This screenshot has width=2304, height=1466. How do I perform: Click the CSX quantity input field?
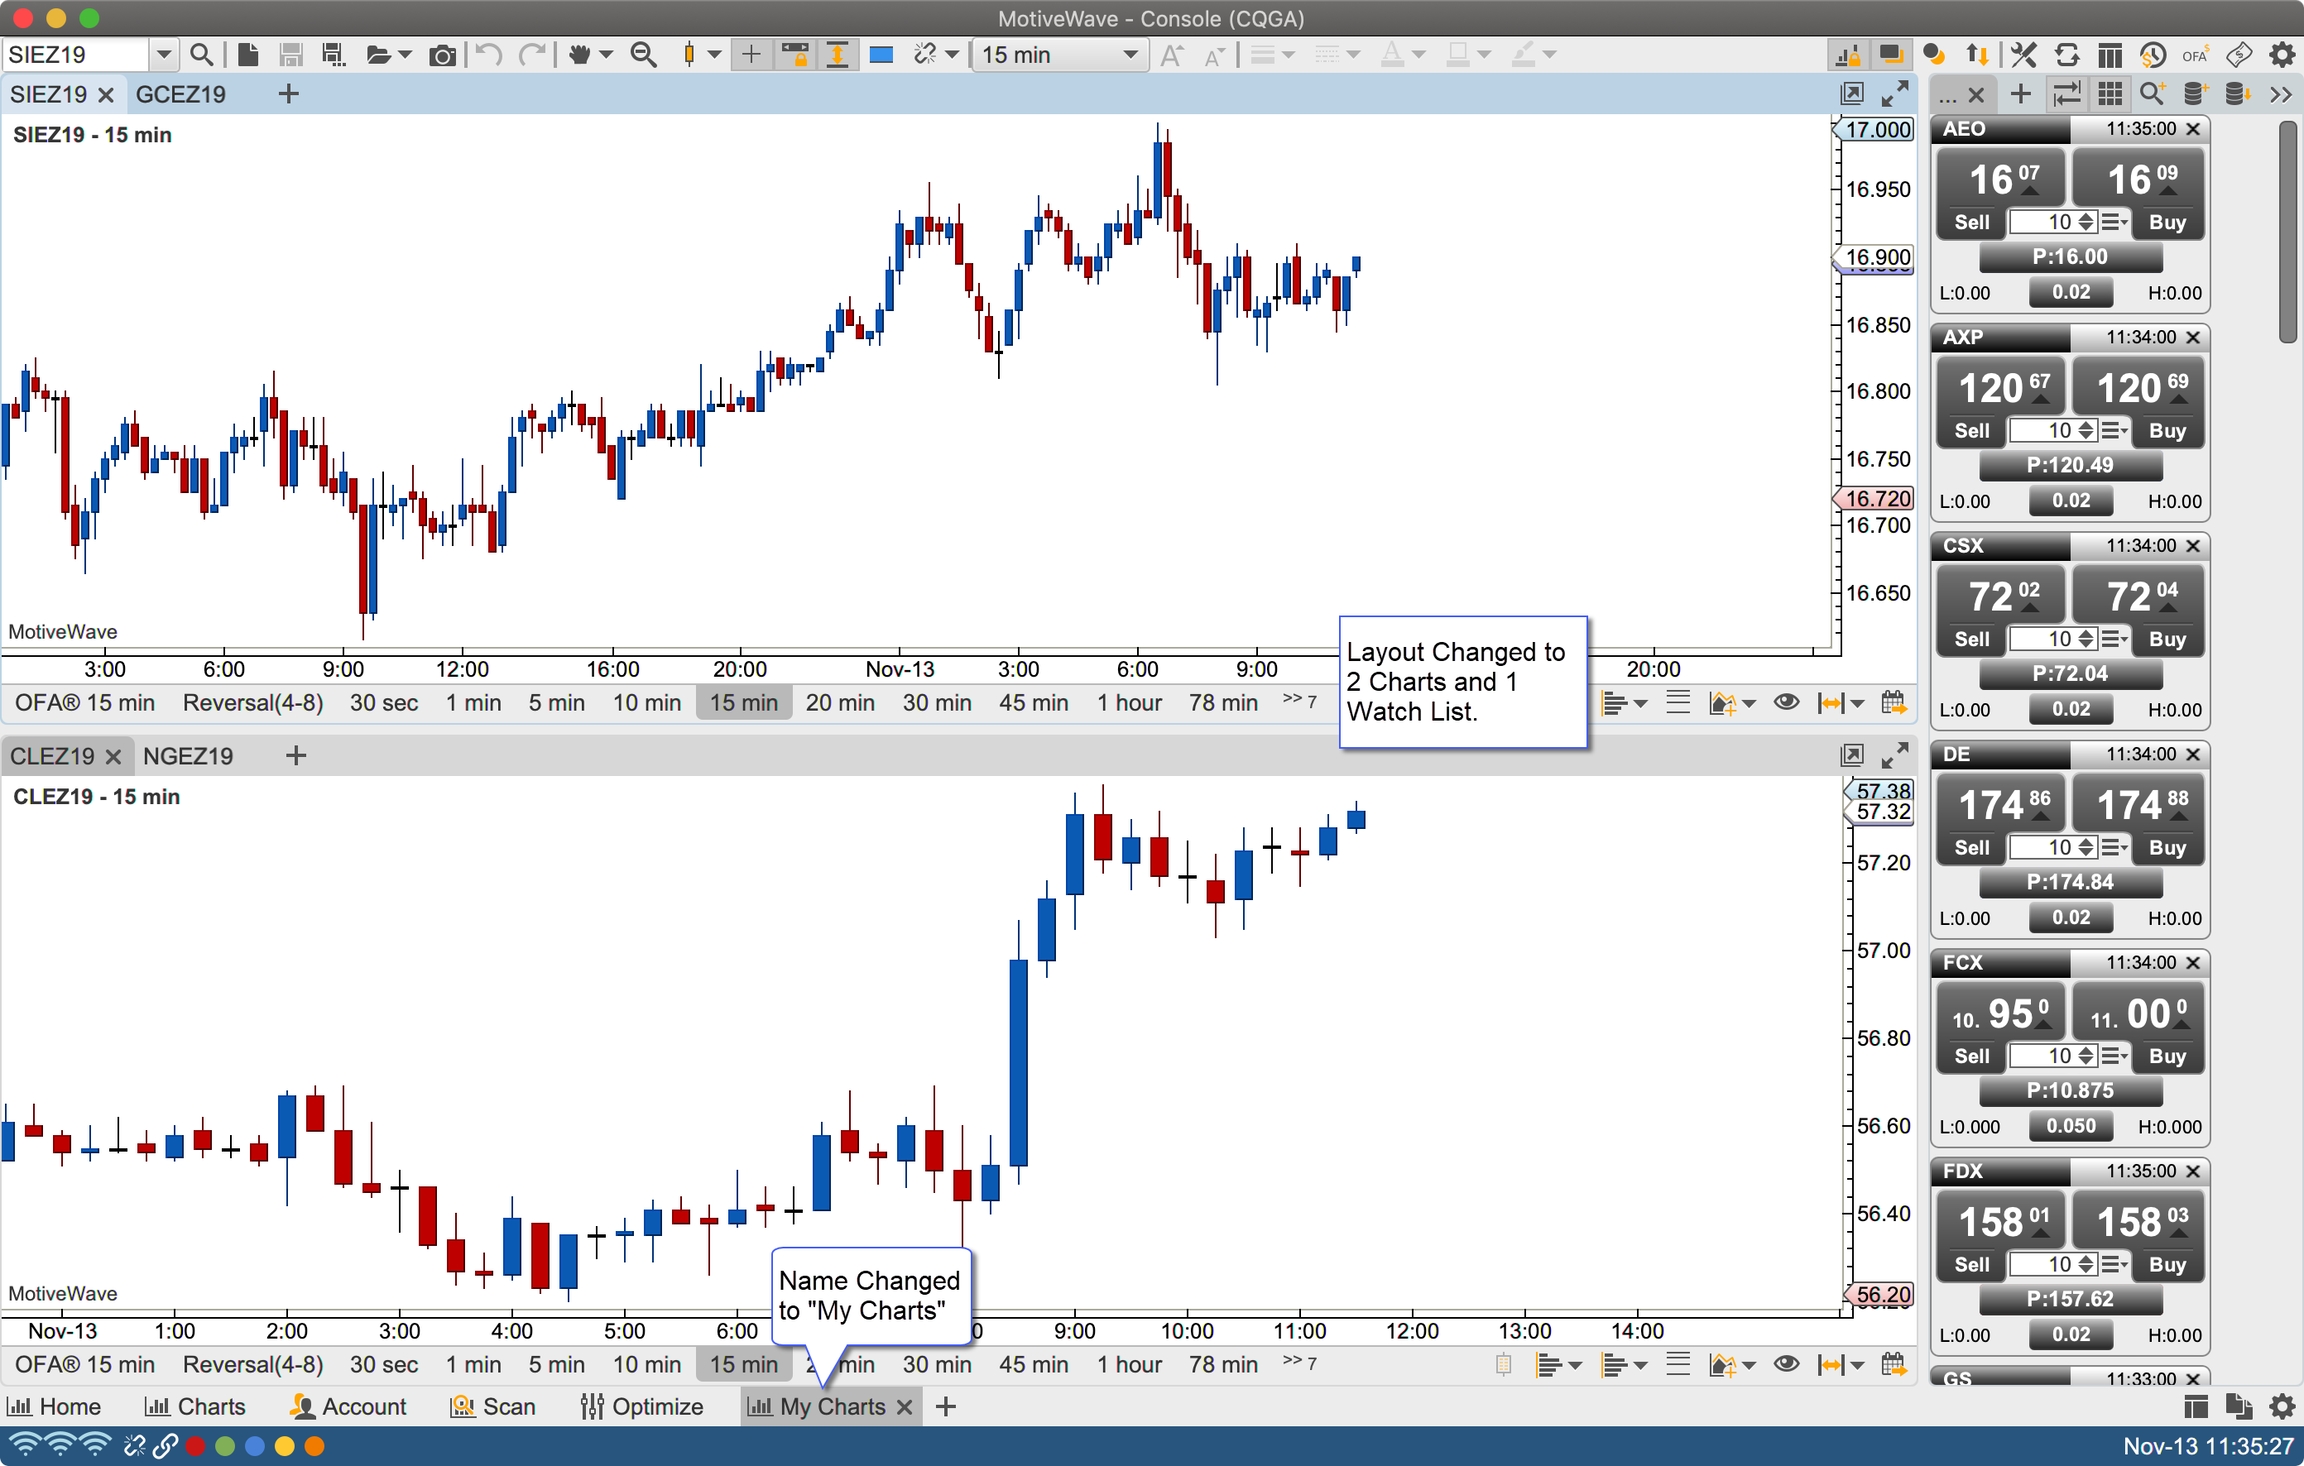[x=2042, y=639]
